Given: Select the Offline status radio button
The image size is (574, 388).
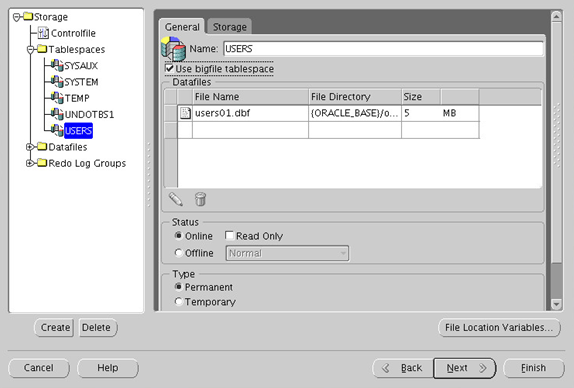Looking at the screenshot, I should 178,253.
